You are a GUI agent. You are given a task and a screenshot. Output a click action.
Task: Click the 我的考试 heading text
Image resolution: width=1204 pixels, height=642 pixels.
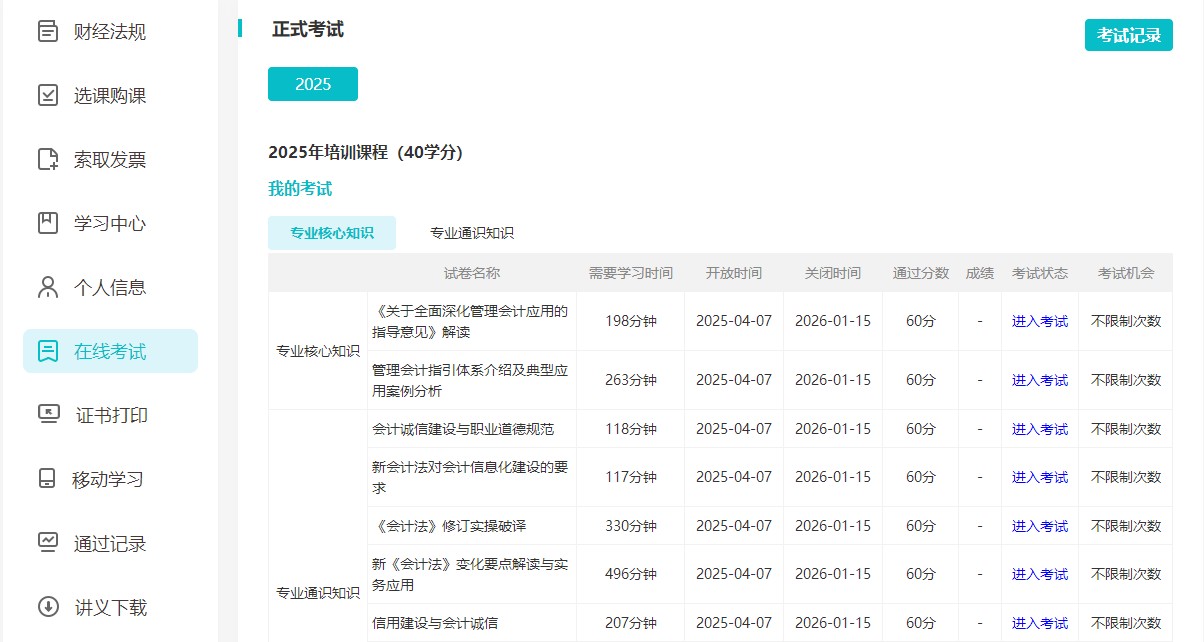[300, 189]
